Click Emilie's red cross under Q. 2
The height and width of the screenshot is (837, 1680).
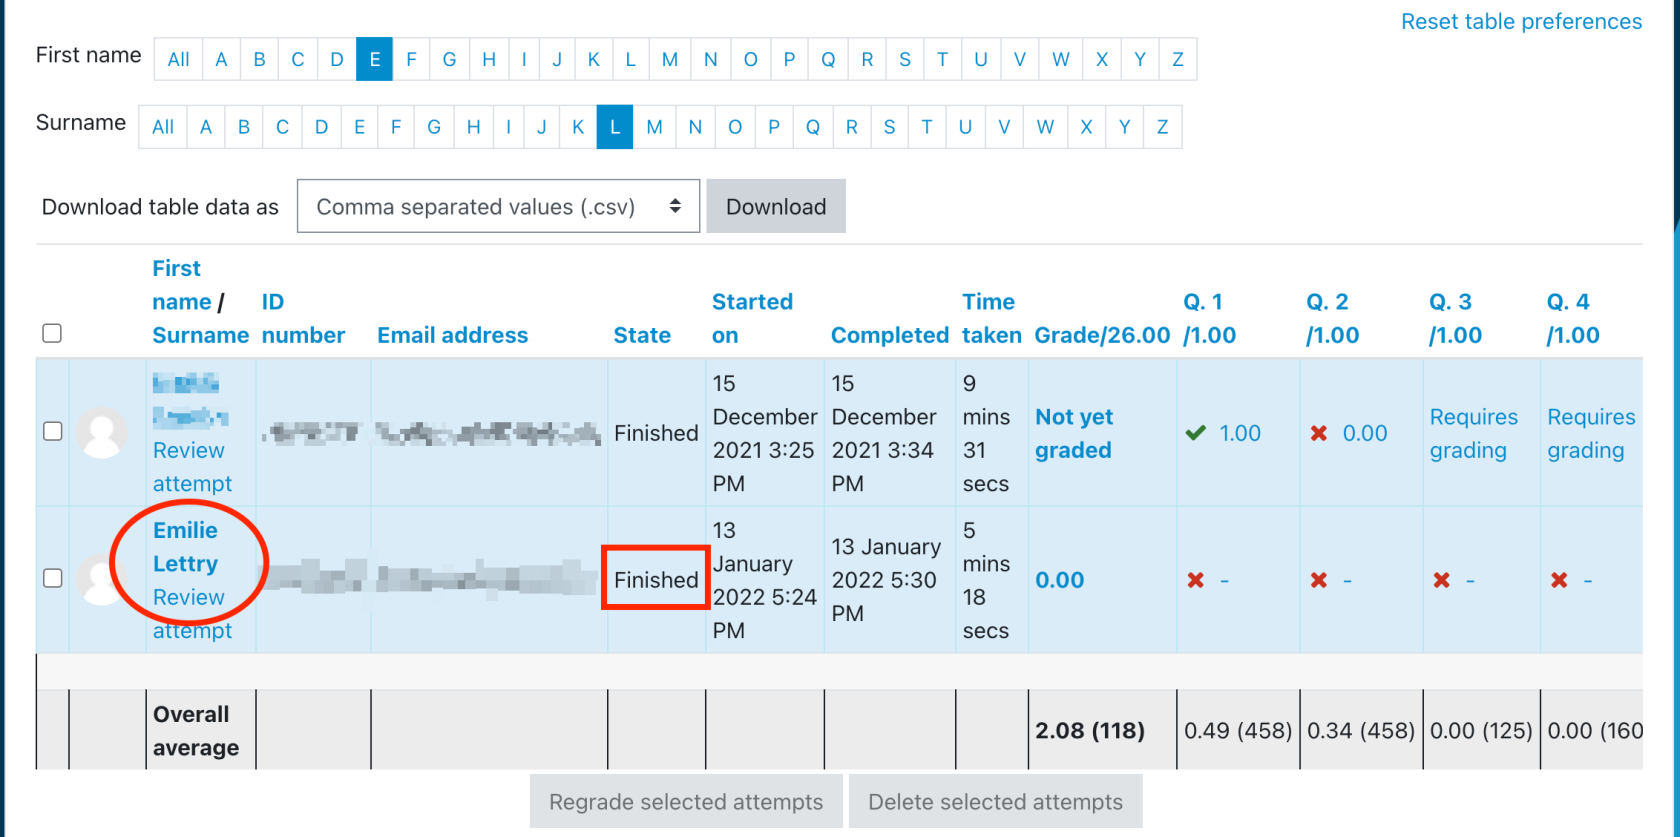1319,580
